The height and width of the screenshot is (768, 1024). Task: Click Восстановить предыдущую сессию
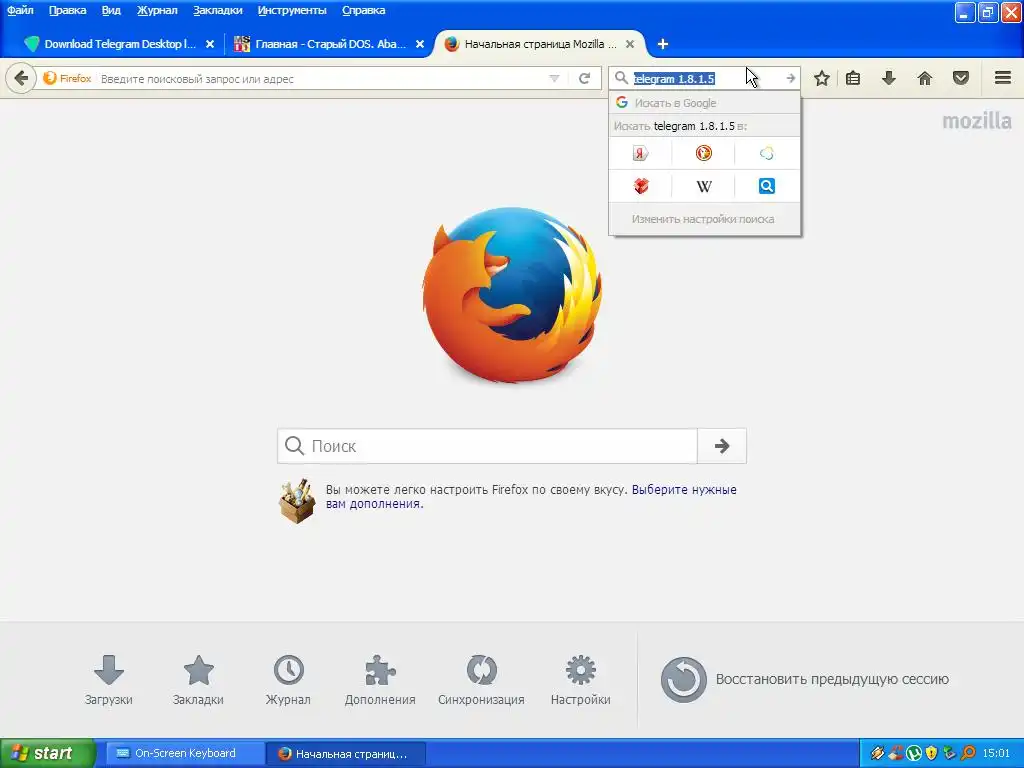pyautogui.click(x=805, y=679)
